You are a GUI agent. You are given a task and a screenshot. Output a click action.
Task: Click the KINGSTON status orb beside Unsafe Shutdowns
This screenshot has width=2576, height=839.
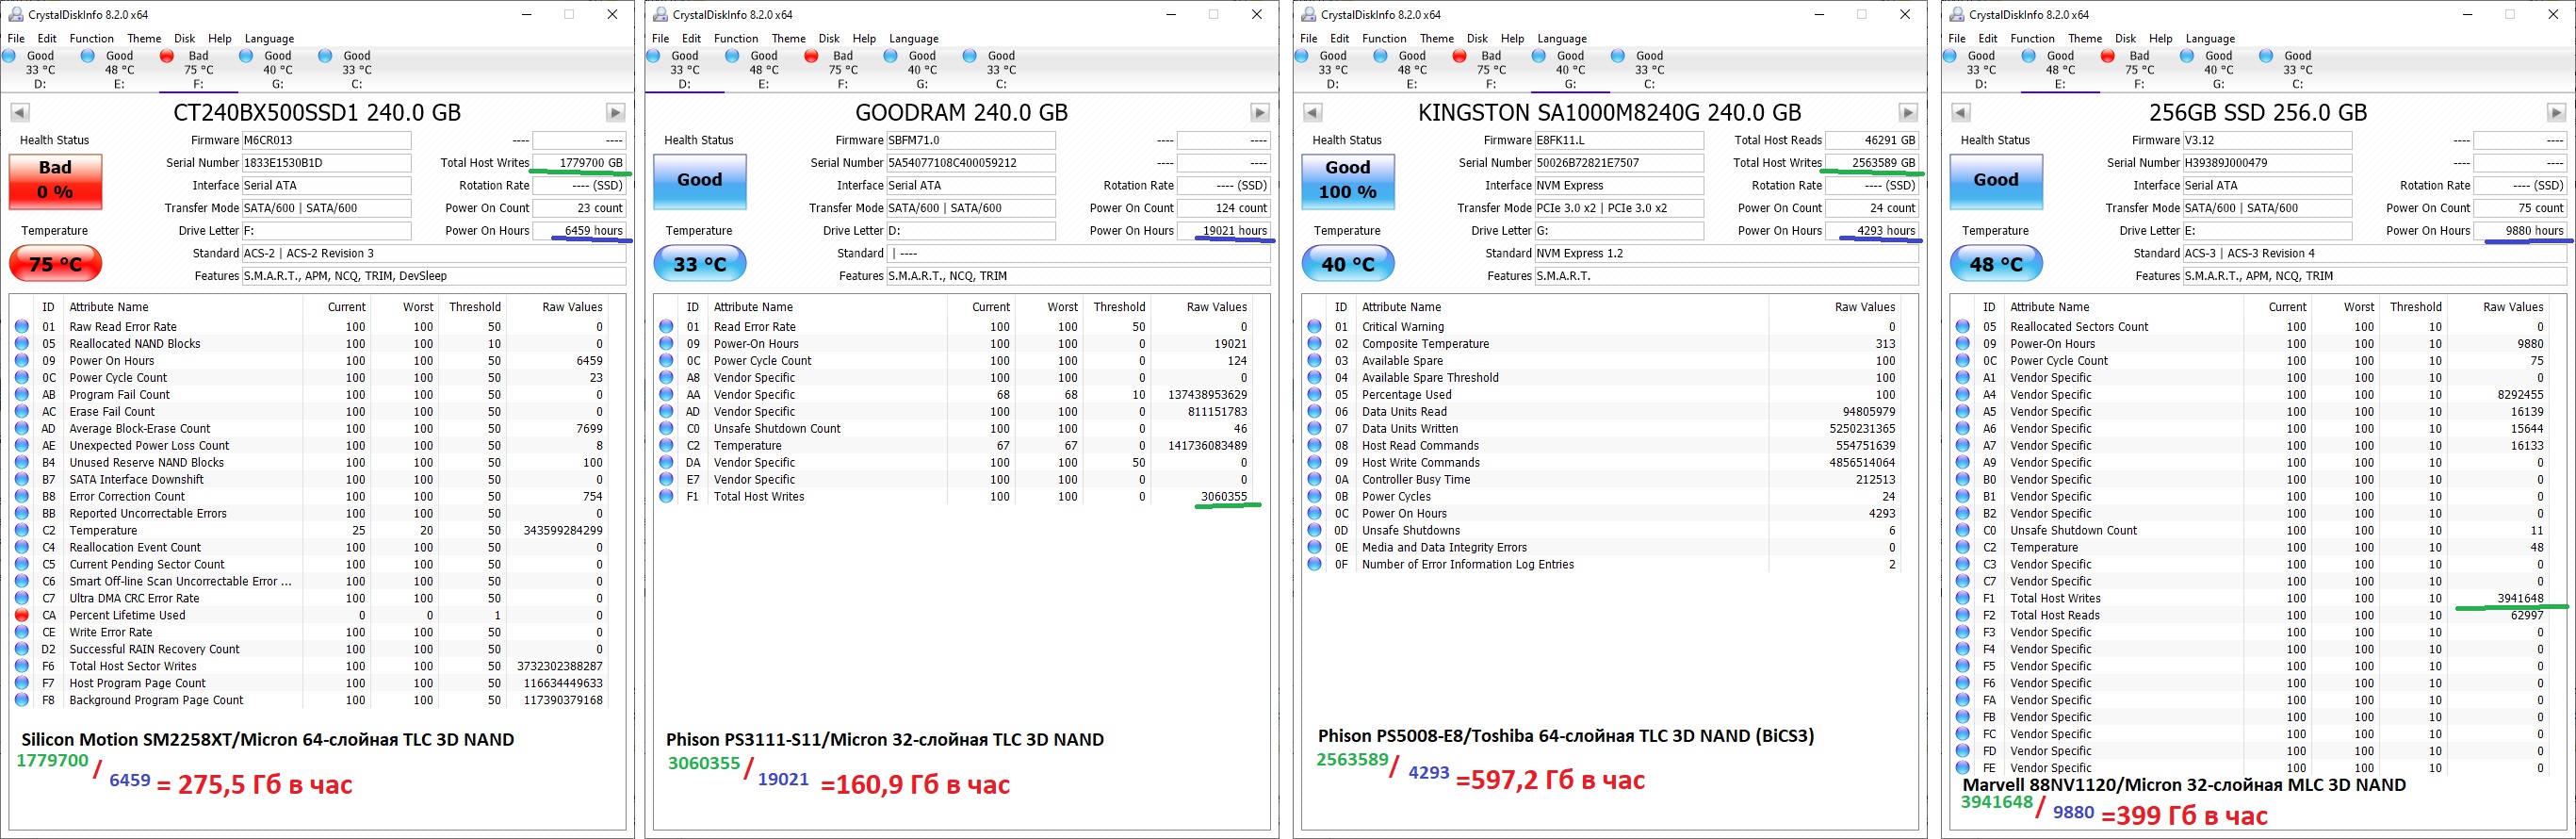(1314, 530)
